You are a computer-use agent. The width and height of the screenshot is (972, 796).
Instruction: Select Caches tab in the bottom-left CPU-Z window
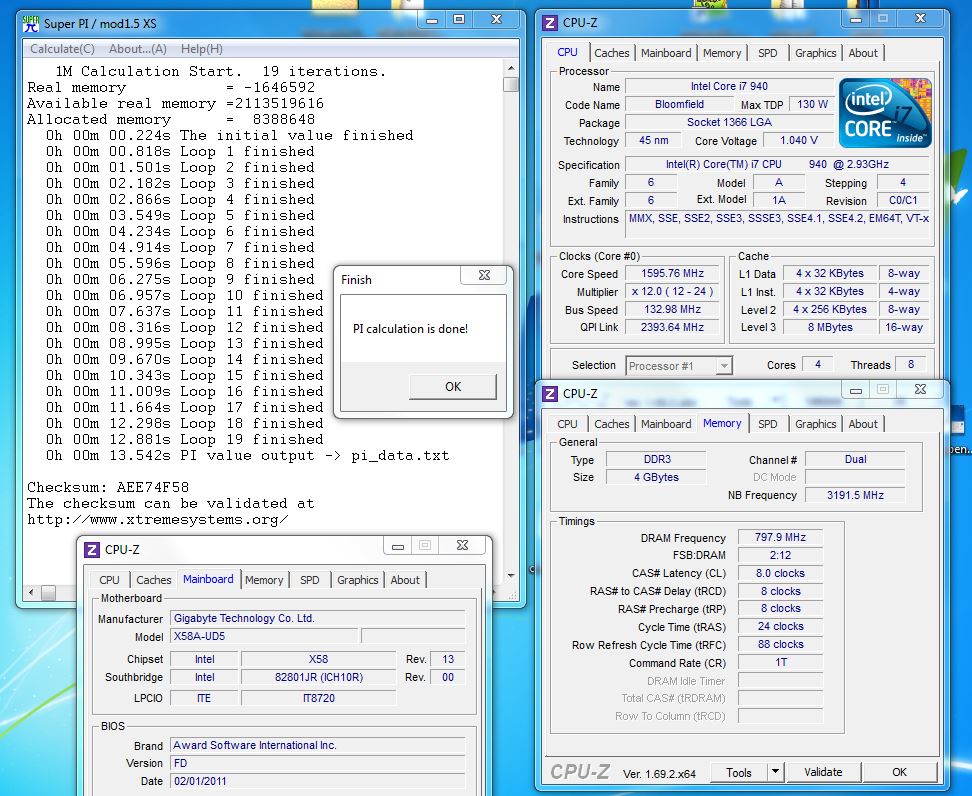point(153,580)
